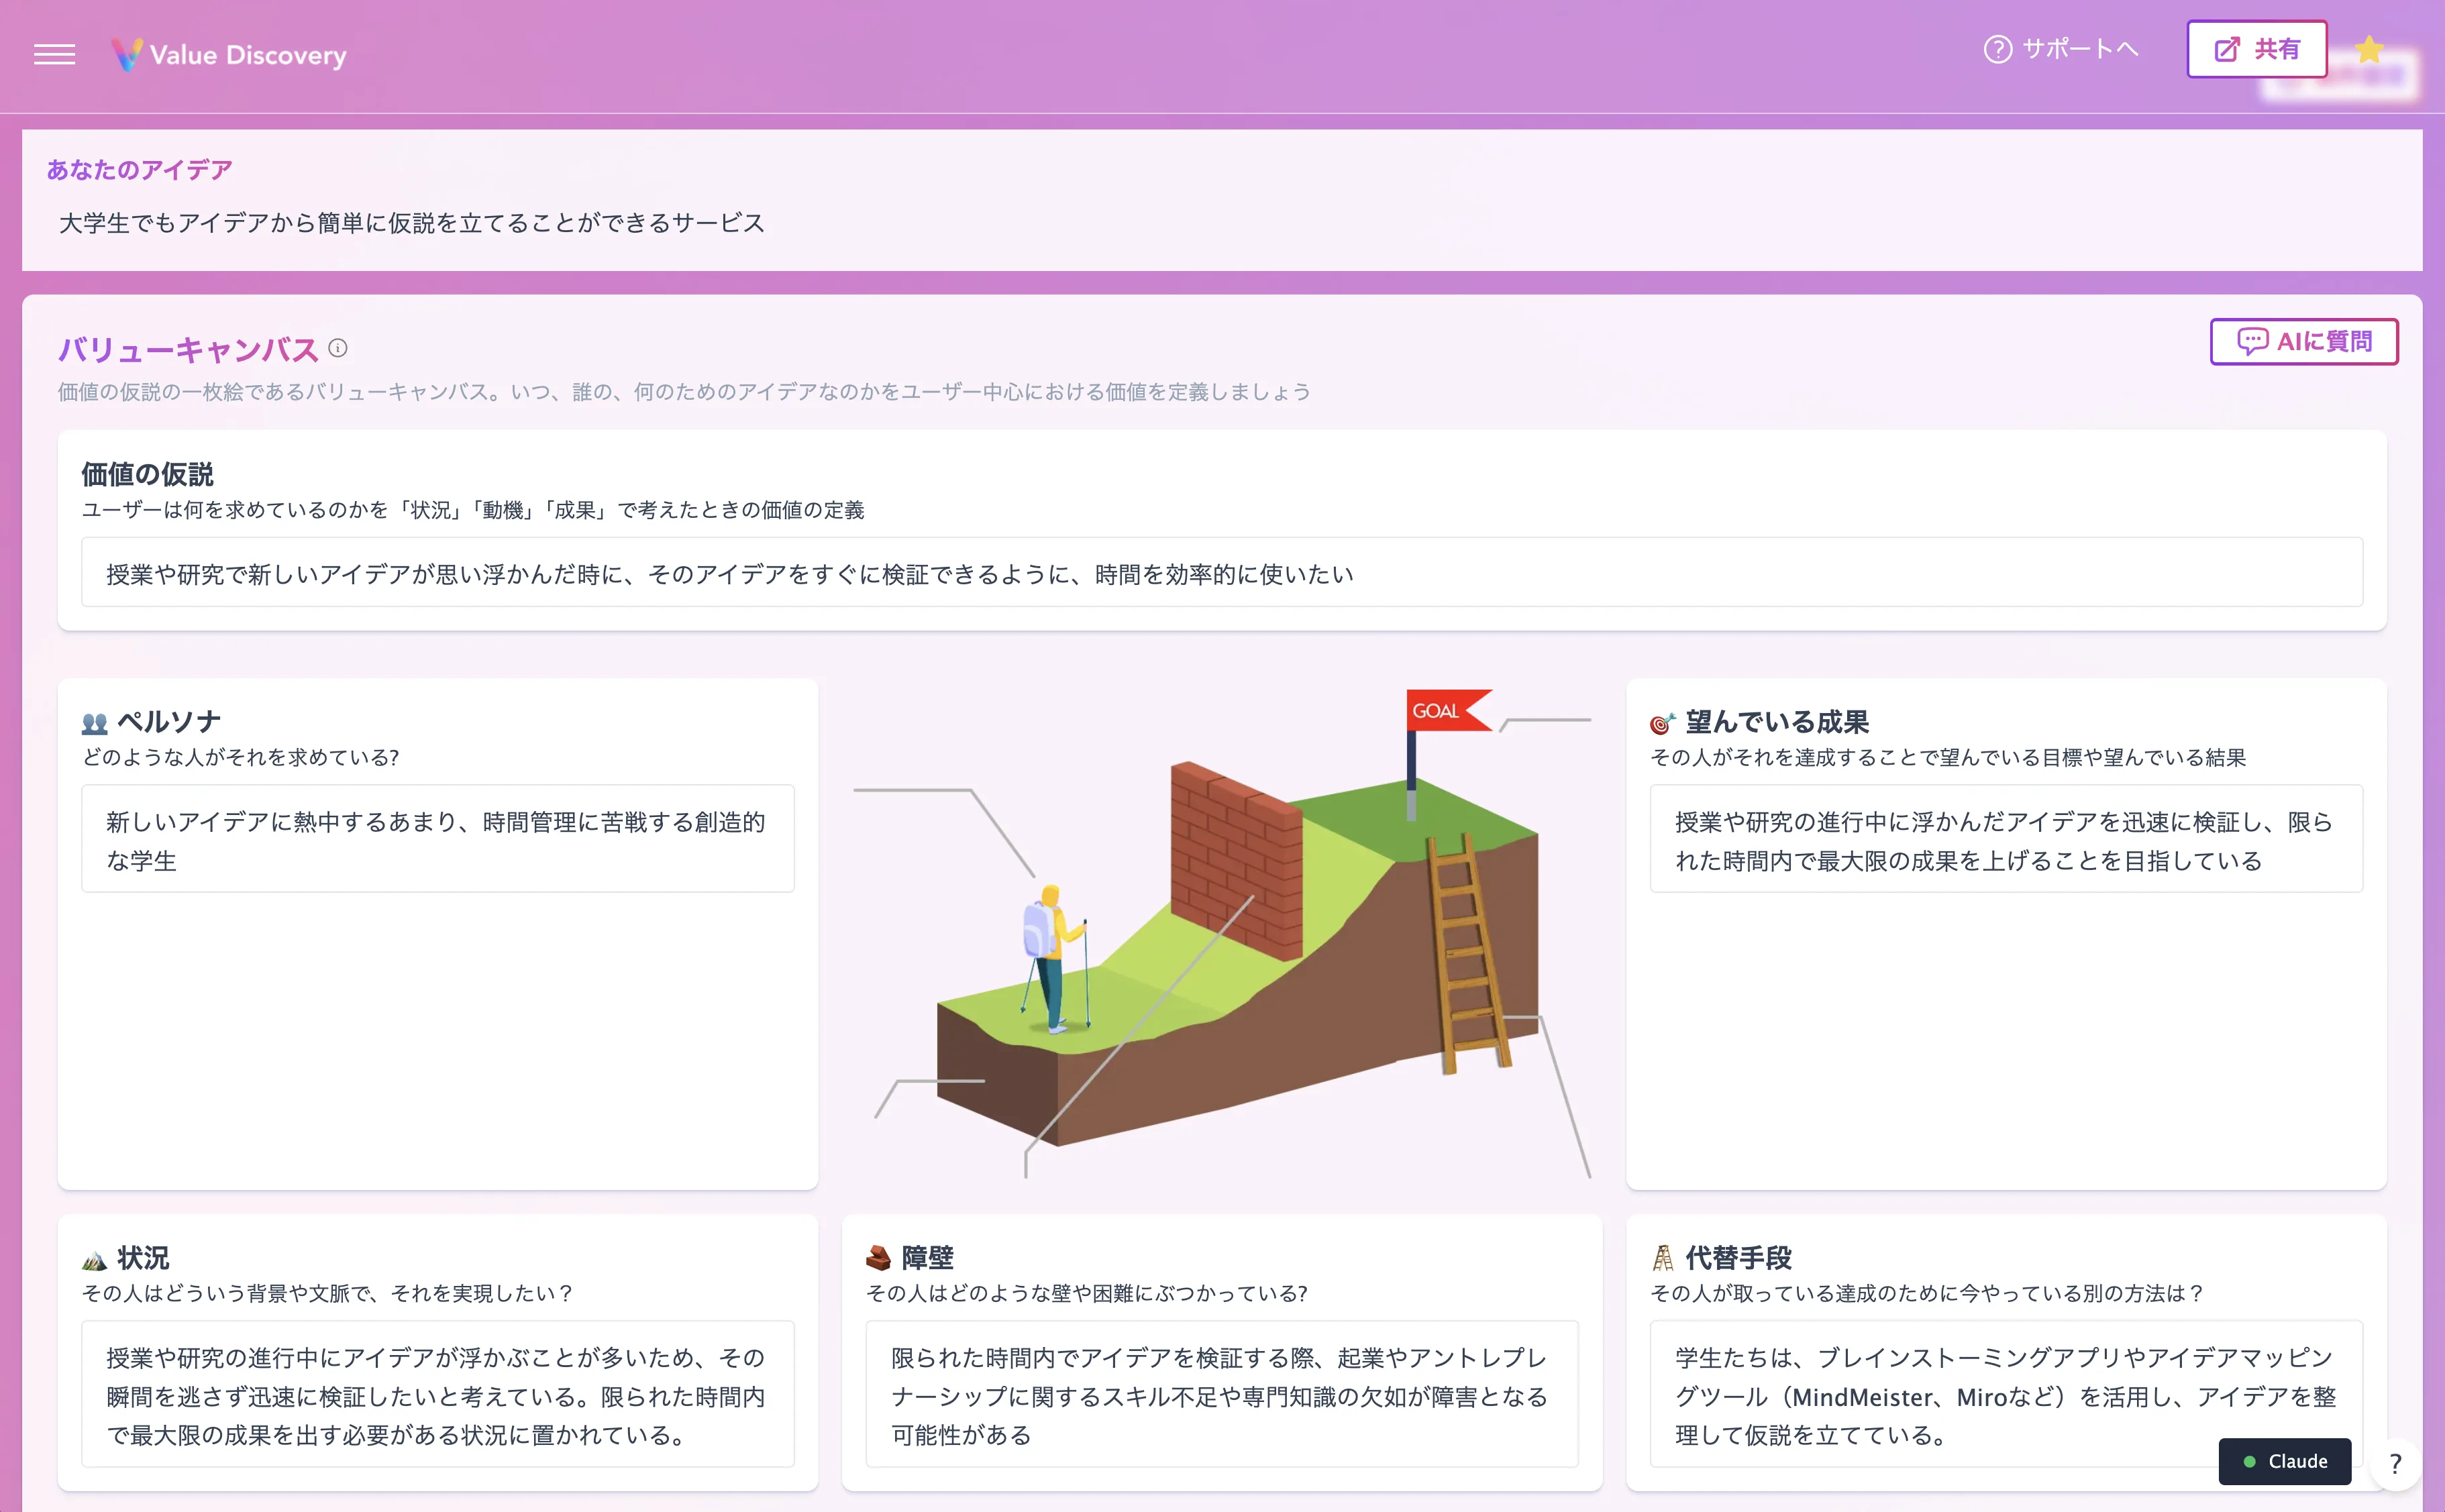This screenshot has height=1512, width=2445.
Task: Click the round ? help button
Action: click(x=2395, y=1463)
